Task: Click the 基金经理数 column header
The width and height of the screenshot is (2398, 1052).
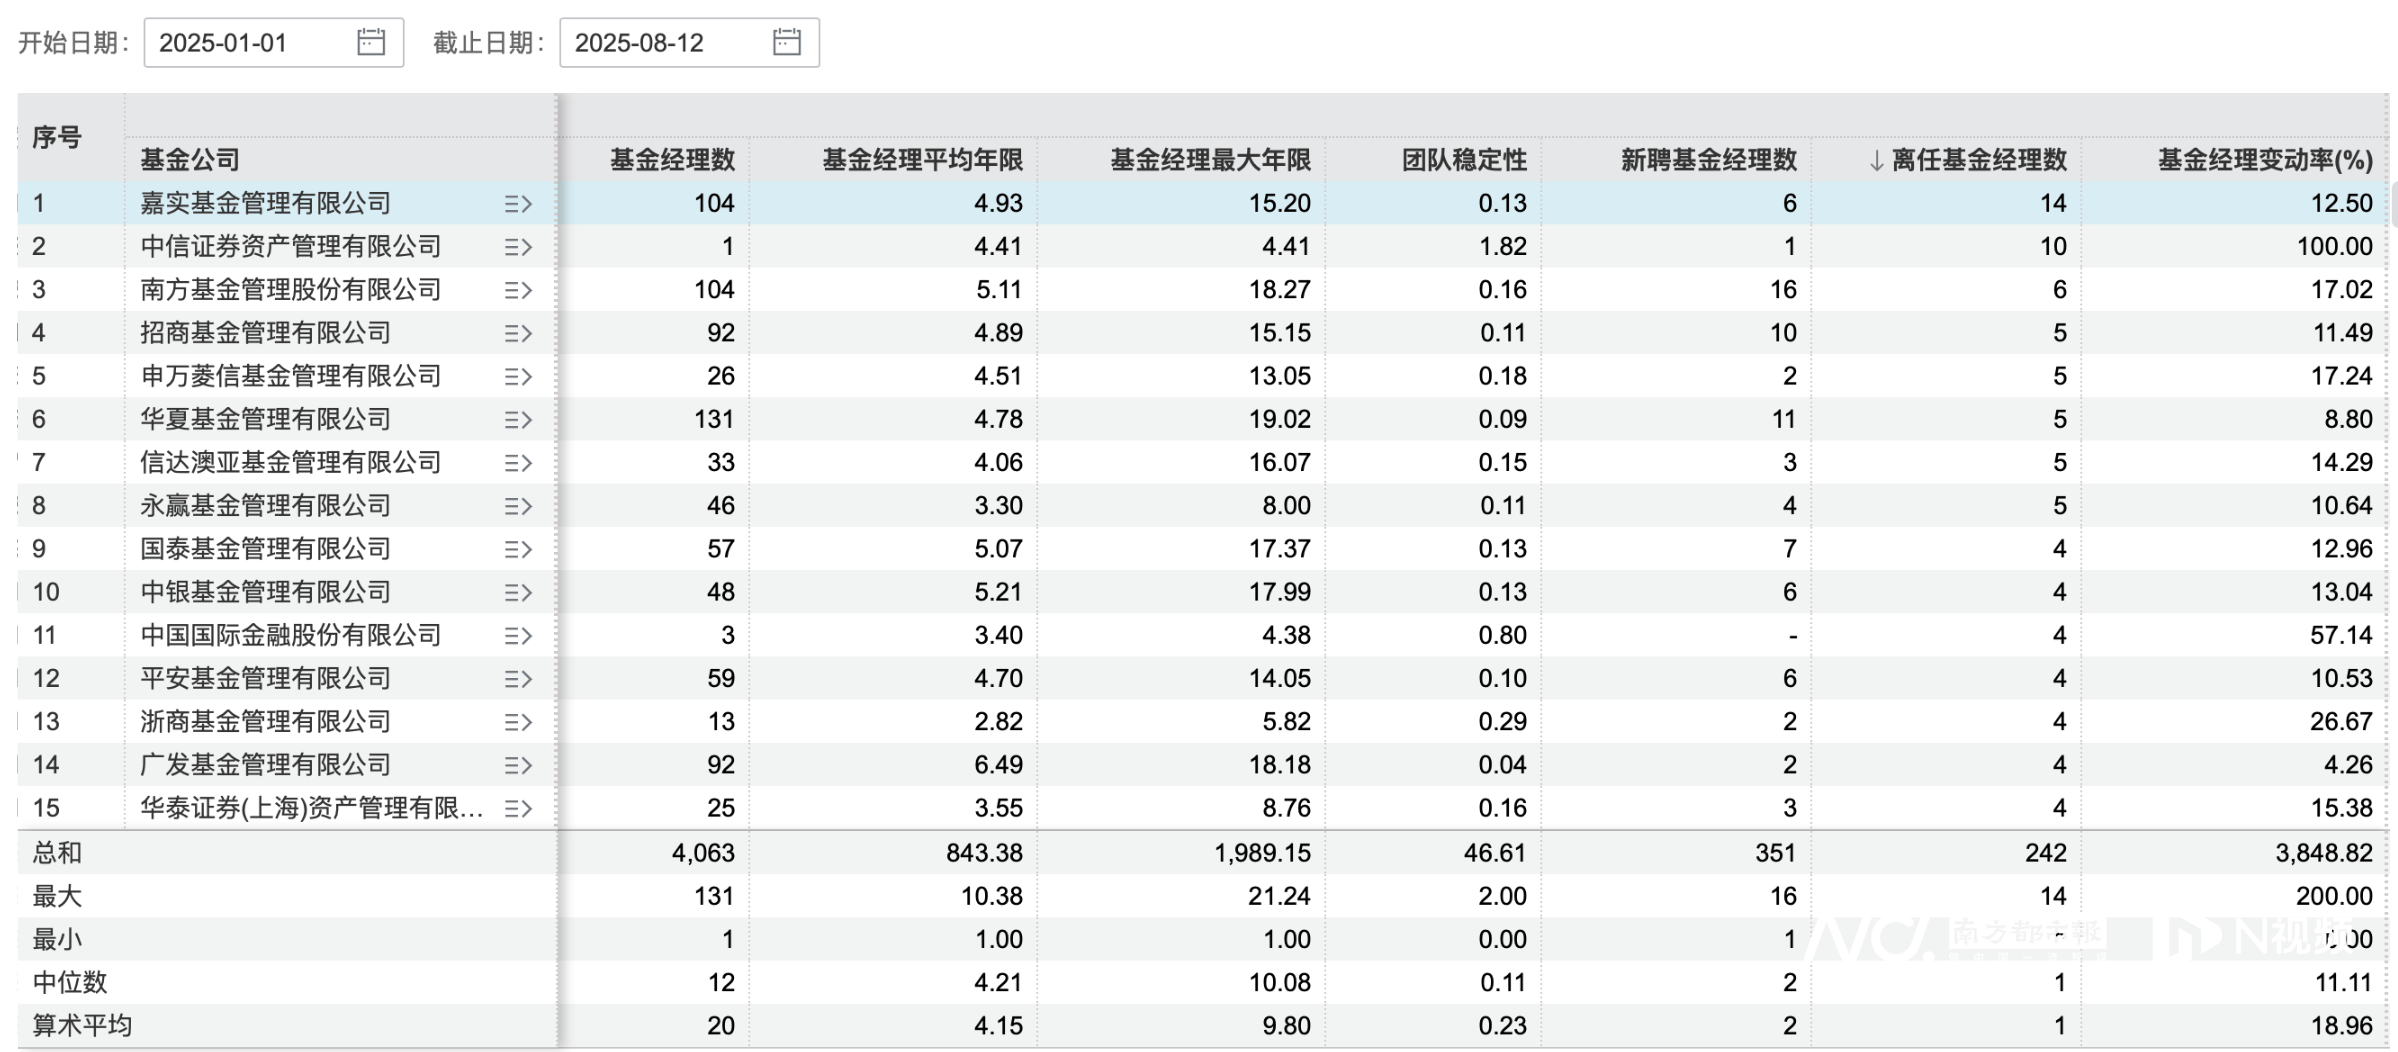Action: click(x=672, y=160)
